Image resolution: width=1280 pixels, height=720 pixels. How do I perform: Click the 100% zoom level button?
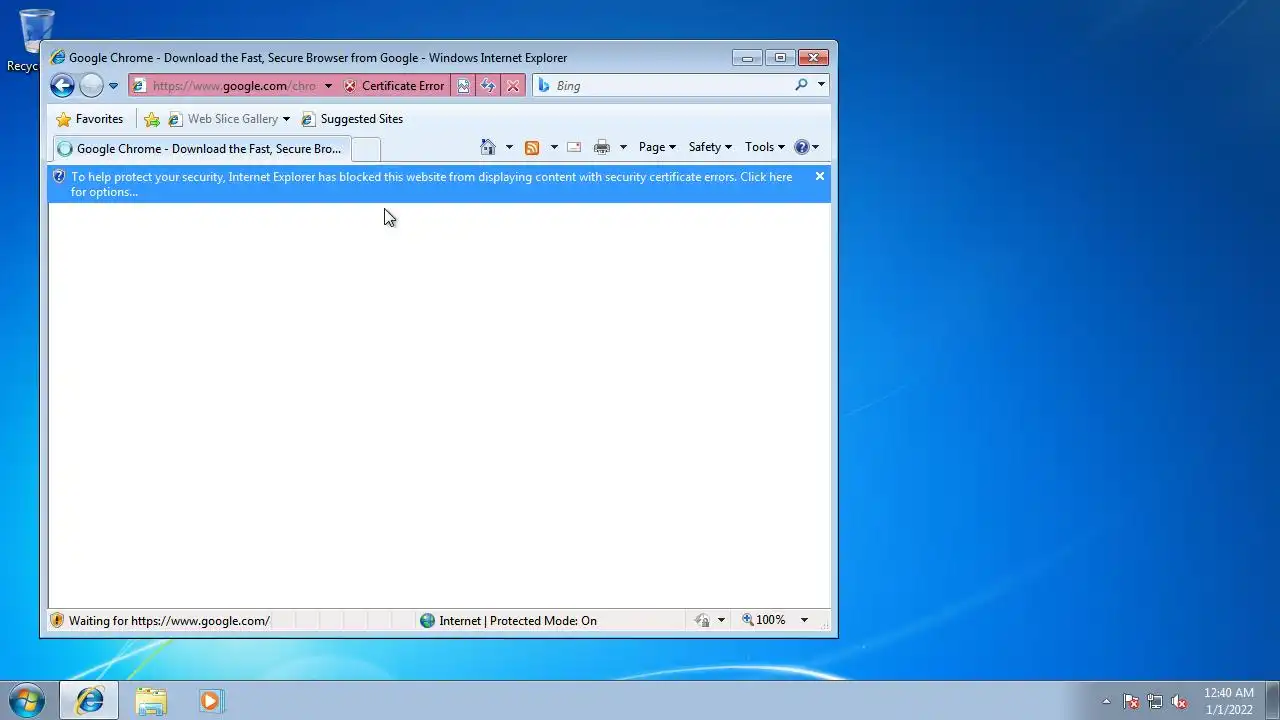[x=765, y=620]
